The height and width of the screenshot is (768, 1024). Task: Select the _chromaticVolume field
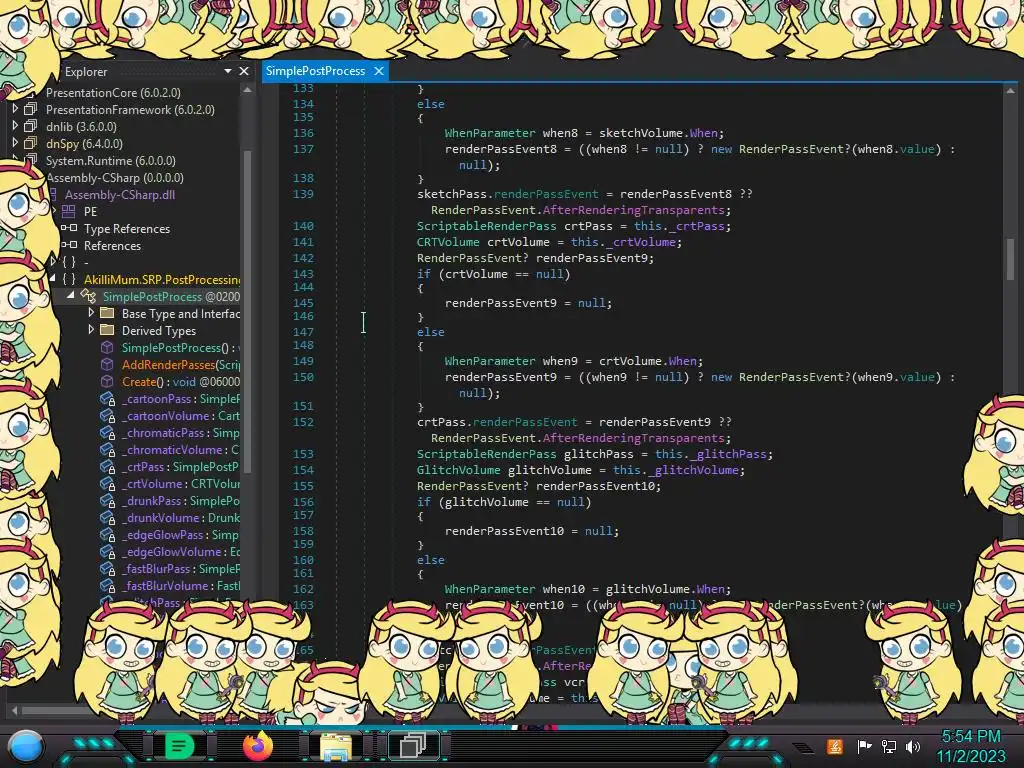tap(180, 449)
